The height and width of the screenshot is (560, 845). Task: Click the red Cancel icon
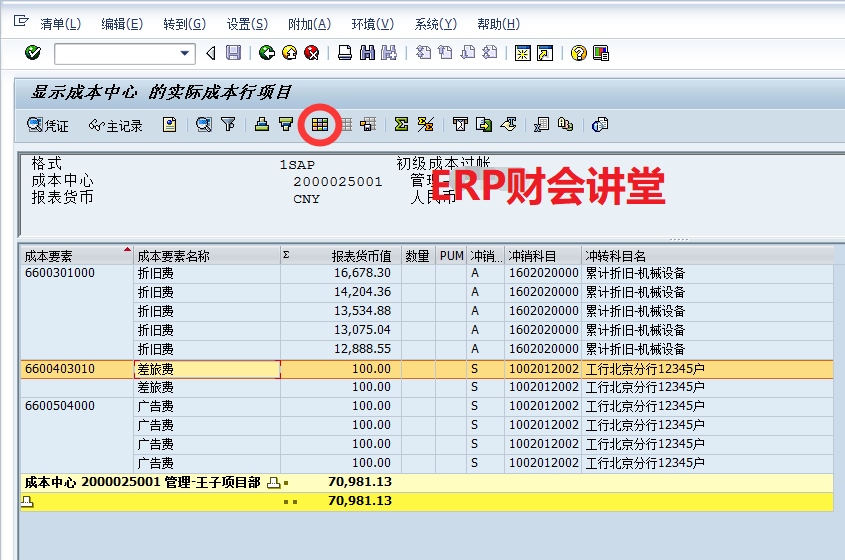click(x=311, y=53)
